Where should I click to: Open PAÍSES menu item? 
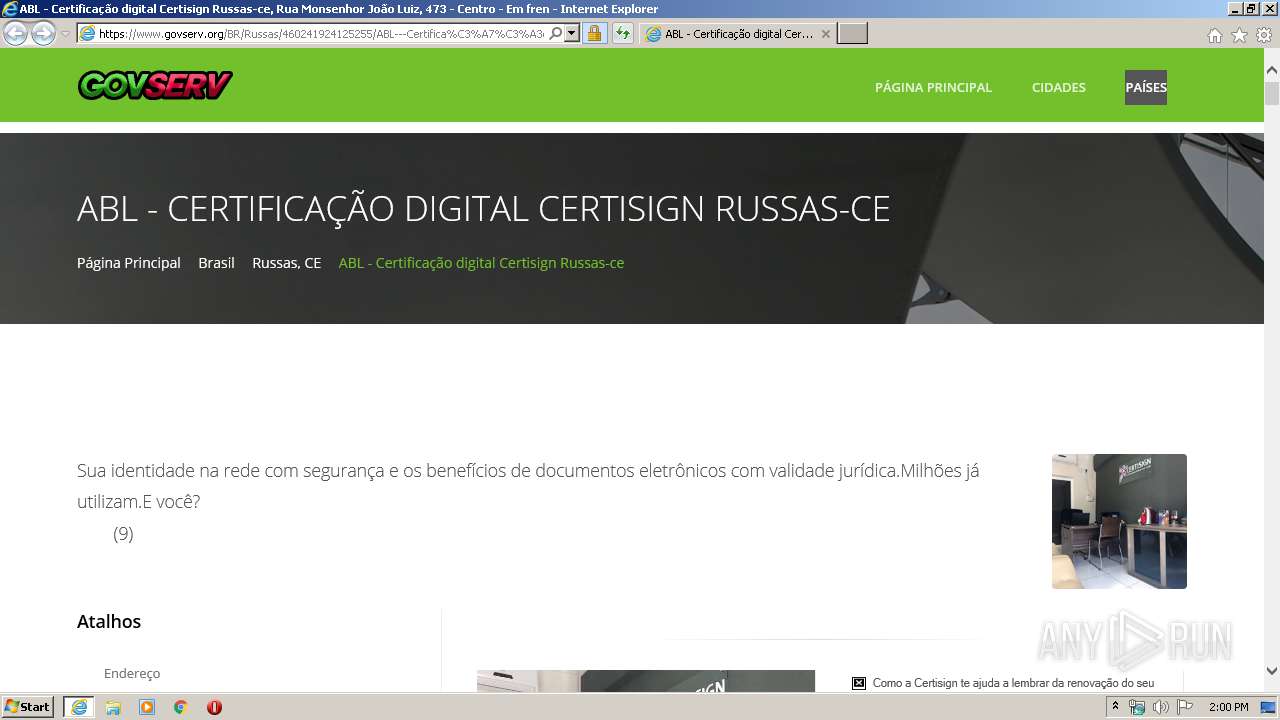pos(1146,87)
